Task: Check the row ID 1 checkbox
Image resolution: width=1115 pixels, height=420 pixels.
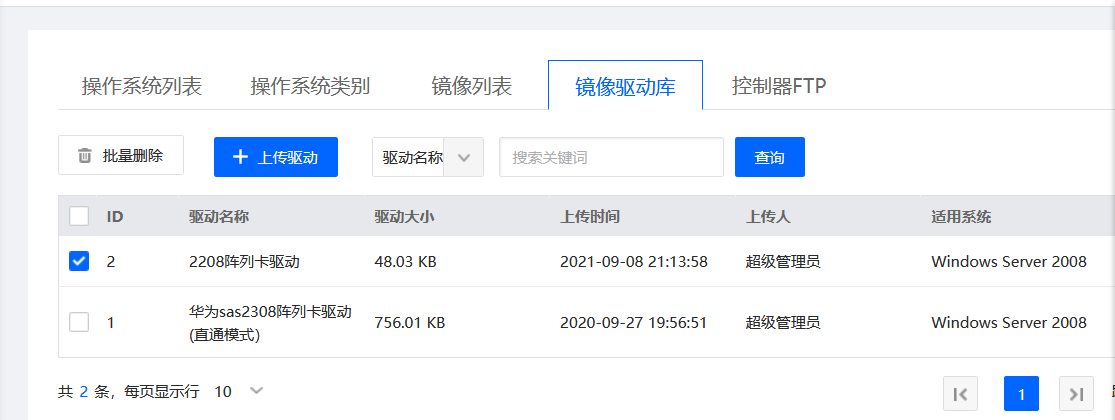Action: [79, 323]
